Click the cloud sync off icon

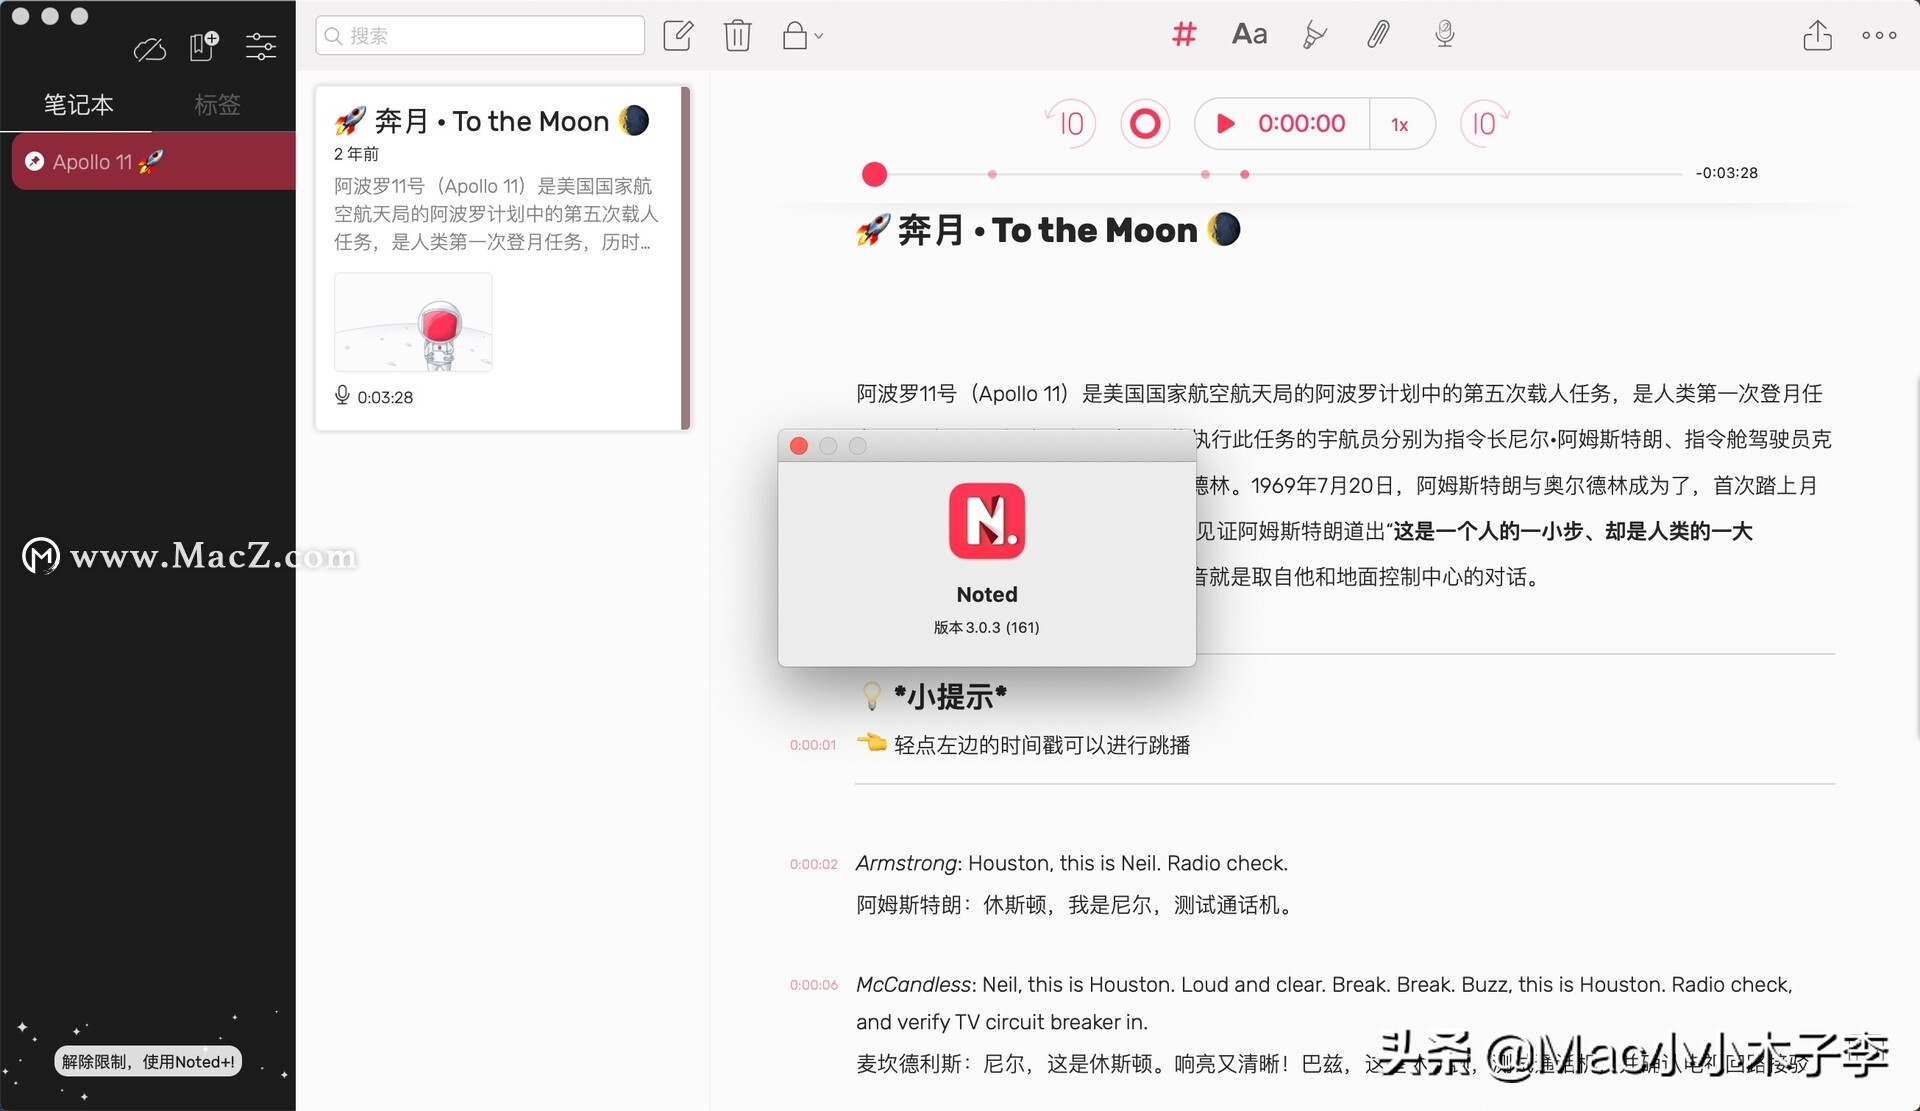coord(150,48)
